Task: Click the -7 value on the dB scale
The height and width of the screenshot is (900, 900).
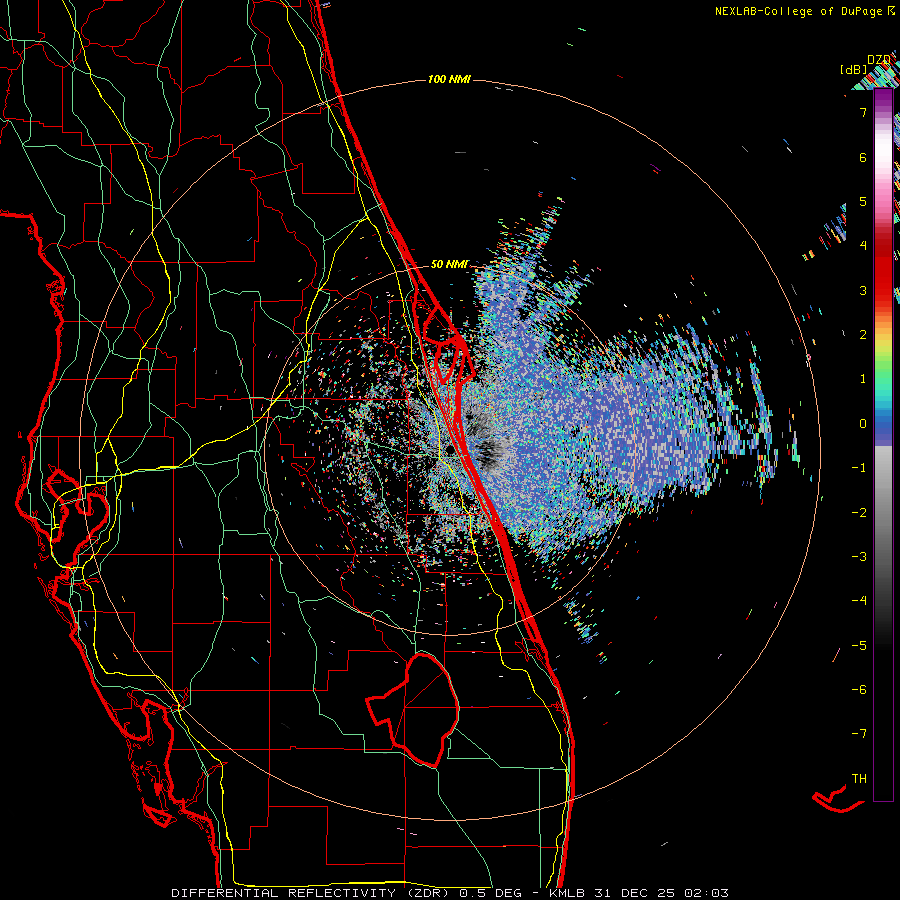Action: pyautogui.click(x=859, y=734)
